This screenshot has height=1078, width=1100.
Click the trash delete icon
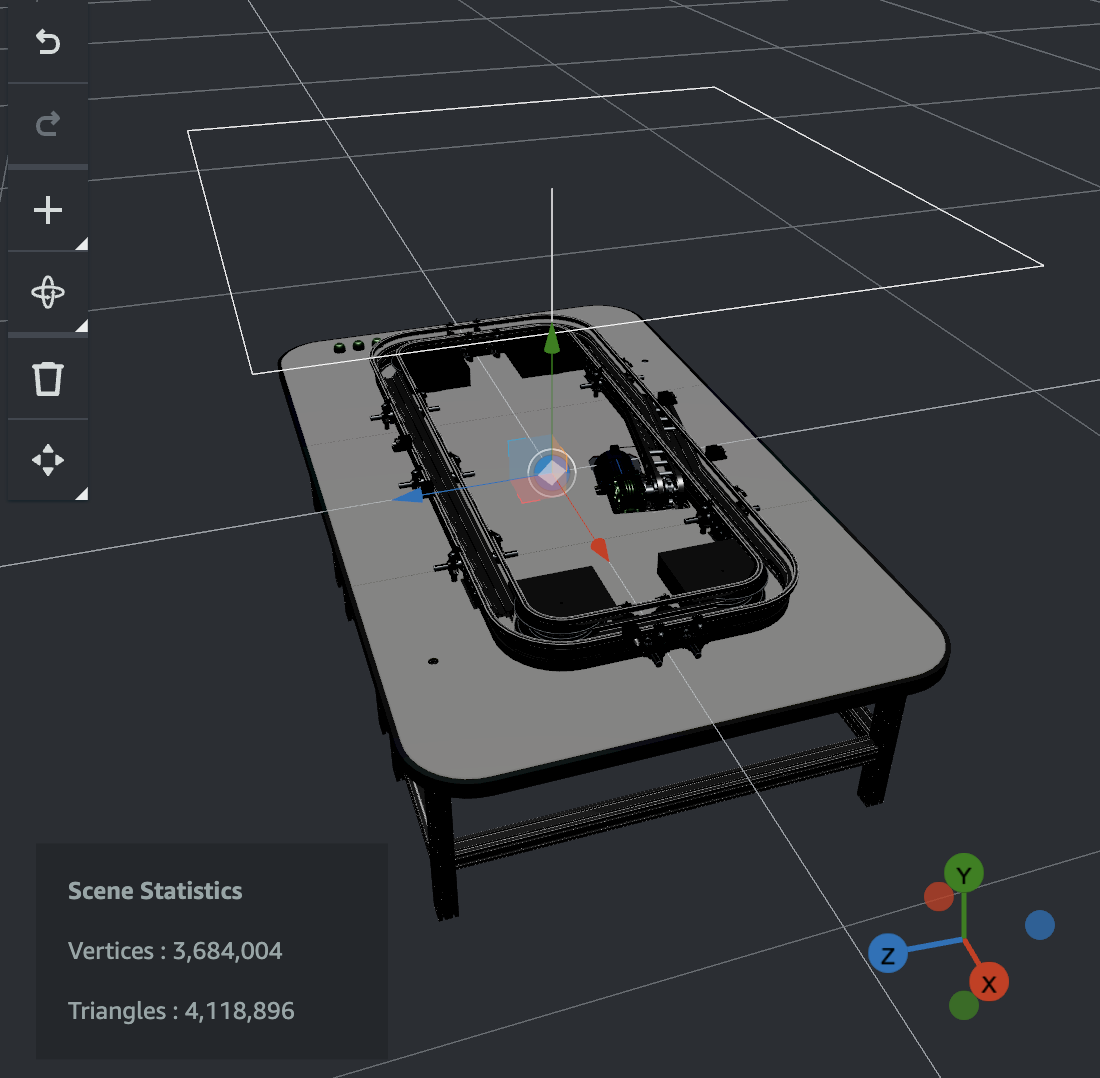click(47, 378)
